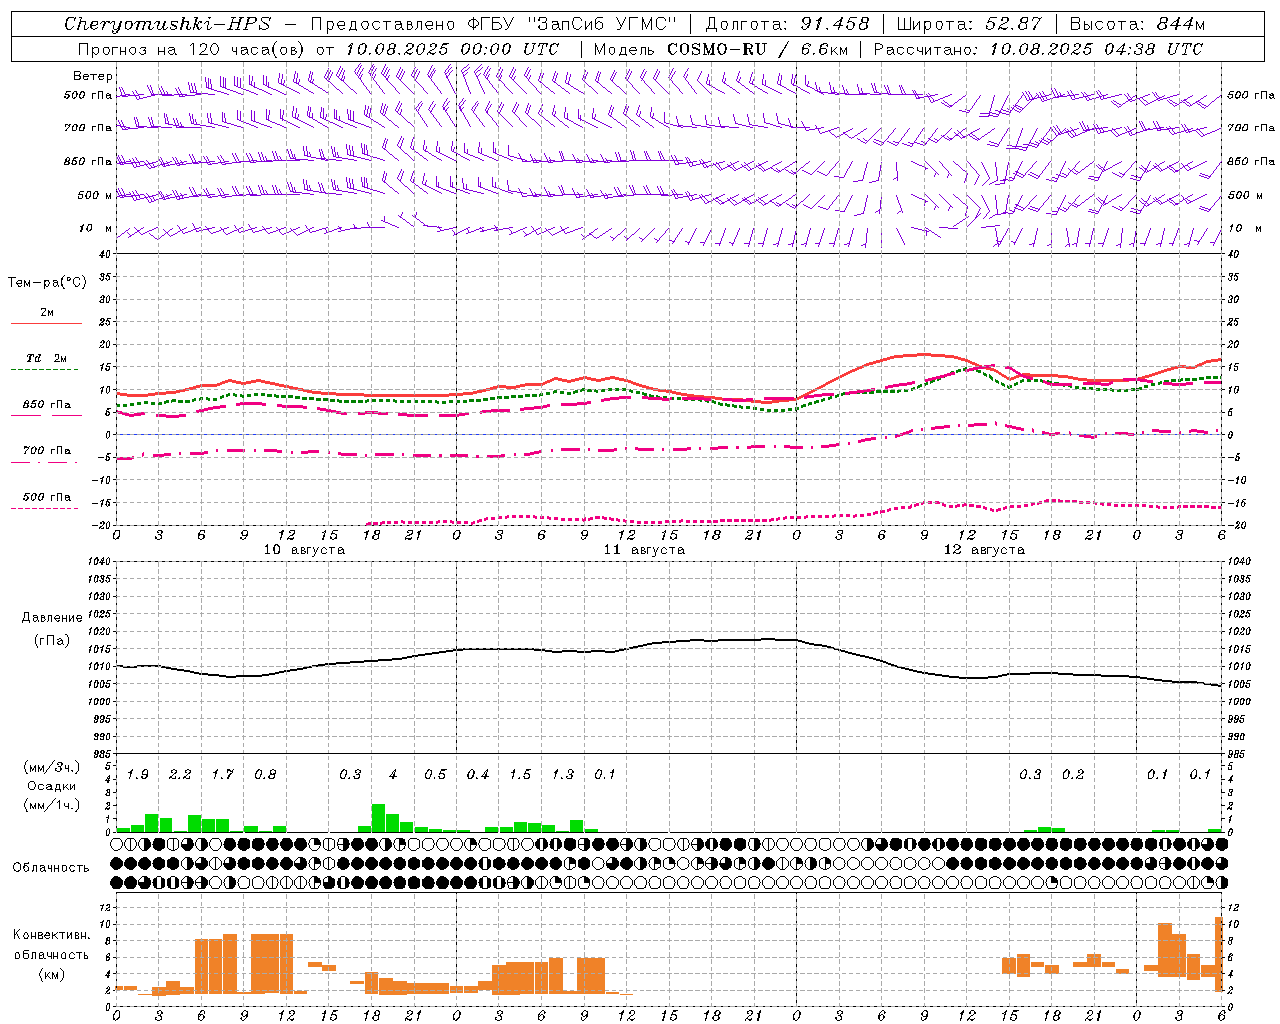This screenshot has width=1280, height=1024.
Task: Click the "(мм/3ч.)" units label
Action: (52, 768)
